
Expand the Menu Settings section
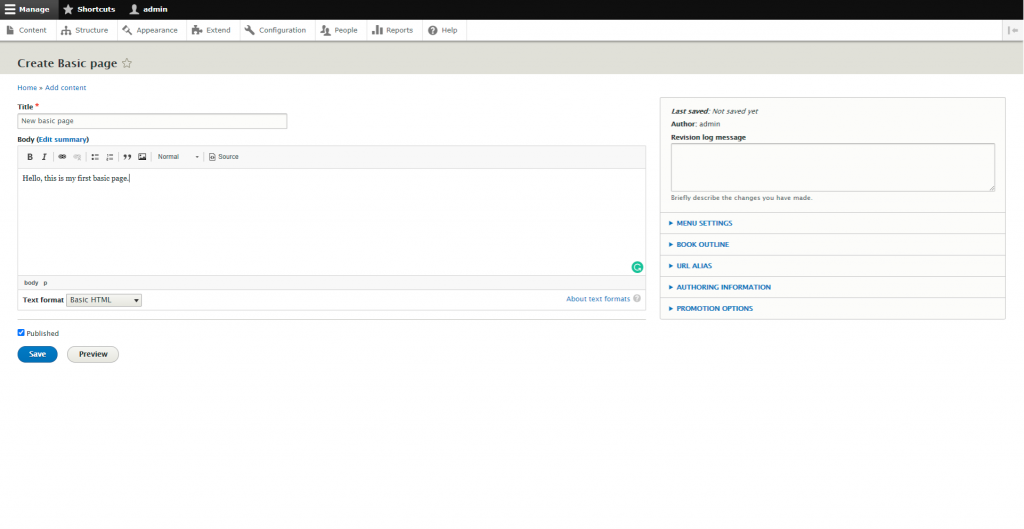[x=704, y=223]
